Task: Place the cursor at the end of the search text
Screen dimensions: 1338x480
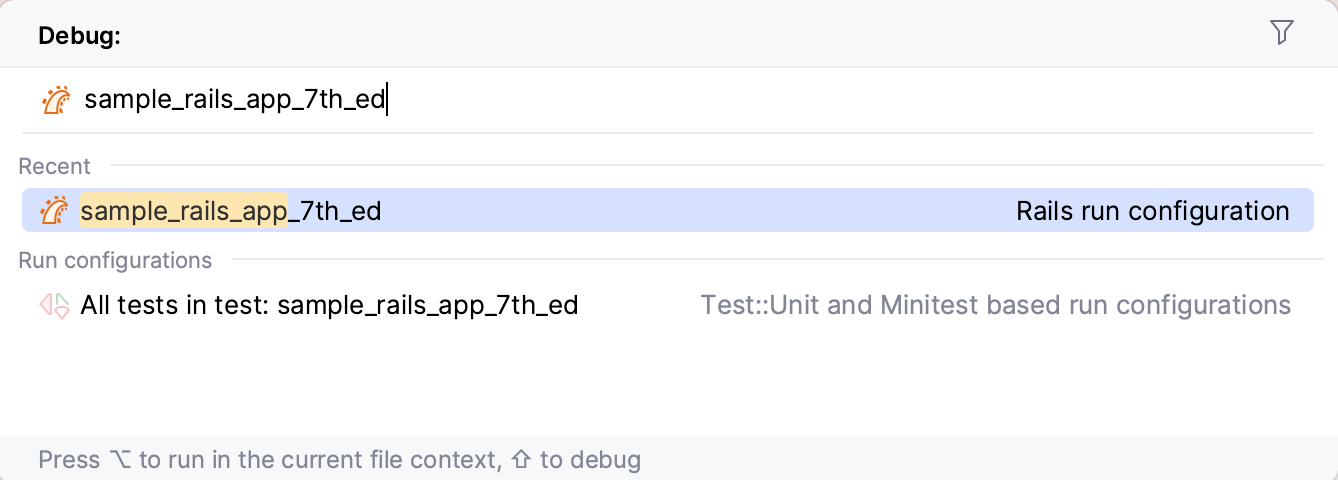Action: [x=386, y=100]
